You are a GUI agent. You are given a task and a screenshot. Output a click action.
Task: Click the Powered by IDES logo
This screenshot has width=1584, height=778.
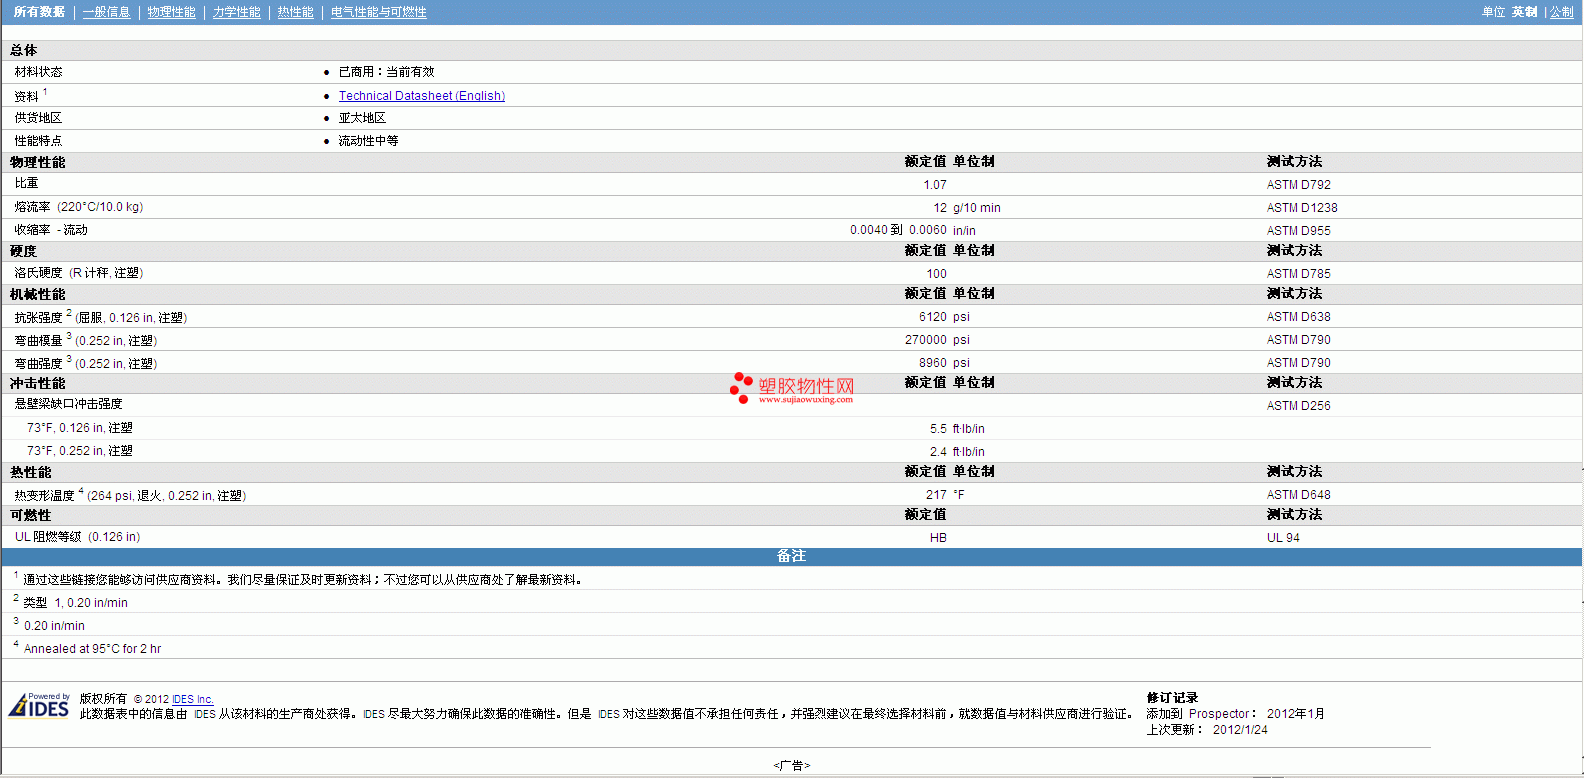point(39,705)
